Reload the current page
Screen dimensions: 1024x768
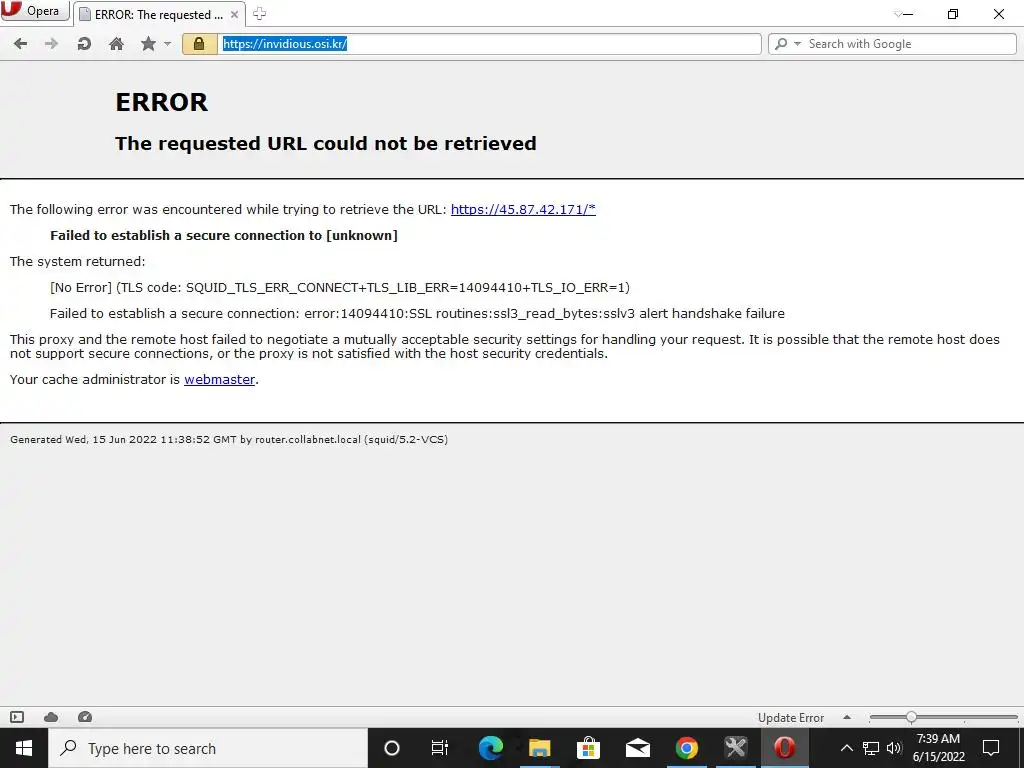pos(84,44)
